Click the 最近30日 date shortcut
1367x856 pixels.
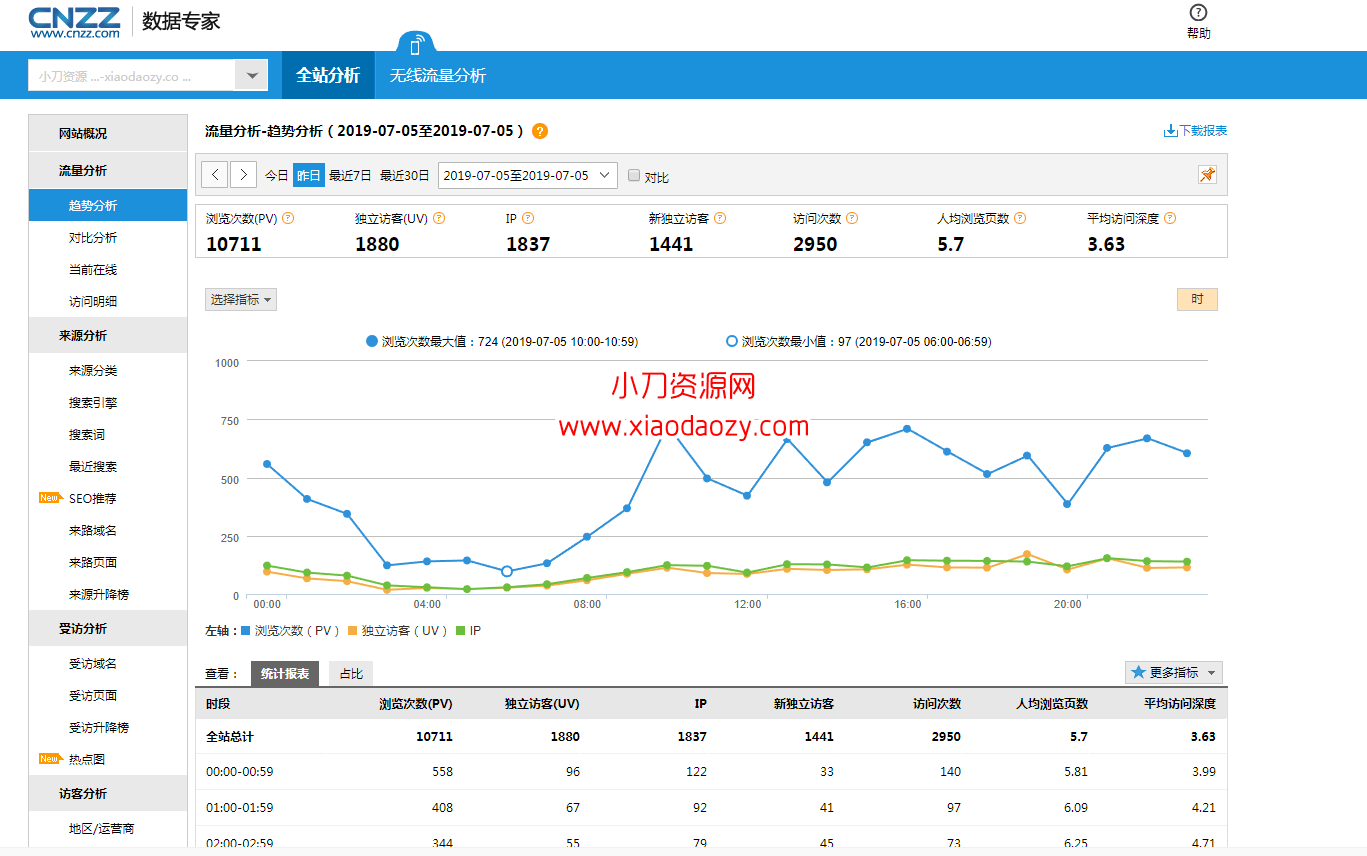pos(405,175)
